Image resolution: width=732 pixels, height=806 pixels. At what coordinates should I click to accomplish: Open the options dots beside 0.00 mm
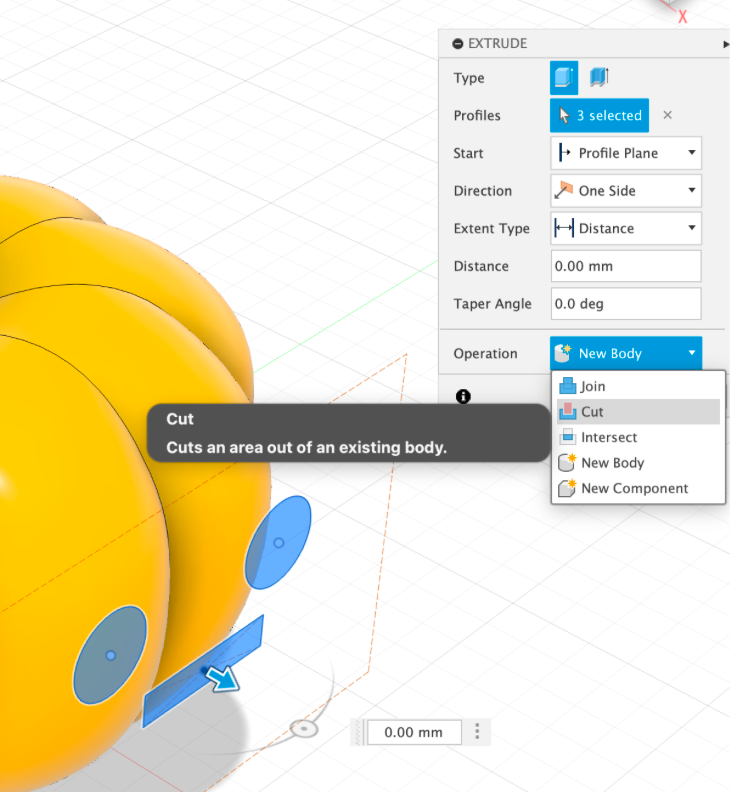(477, 731)
